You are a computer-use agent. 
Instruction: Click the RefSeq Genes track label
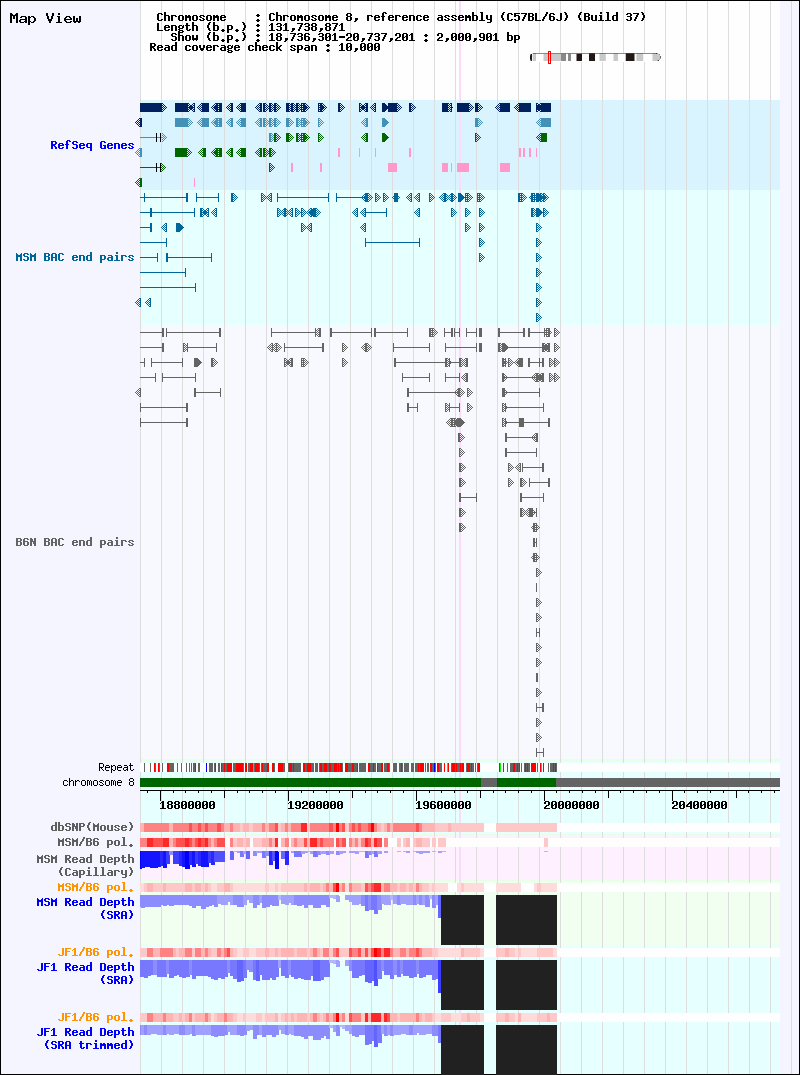click(92, 145)
